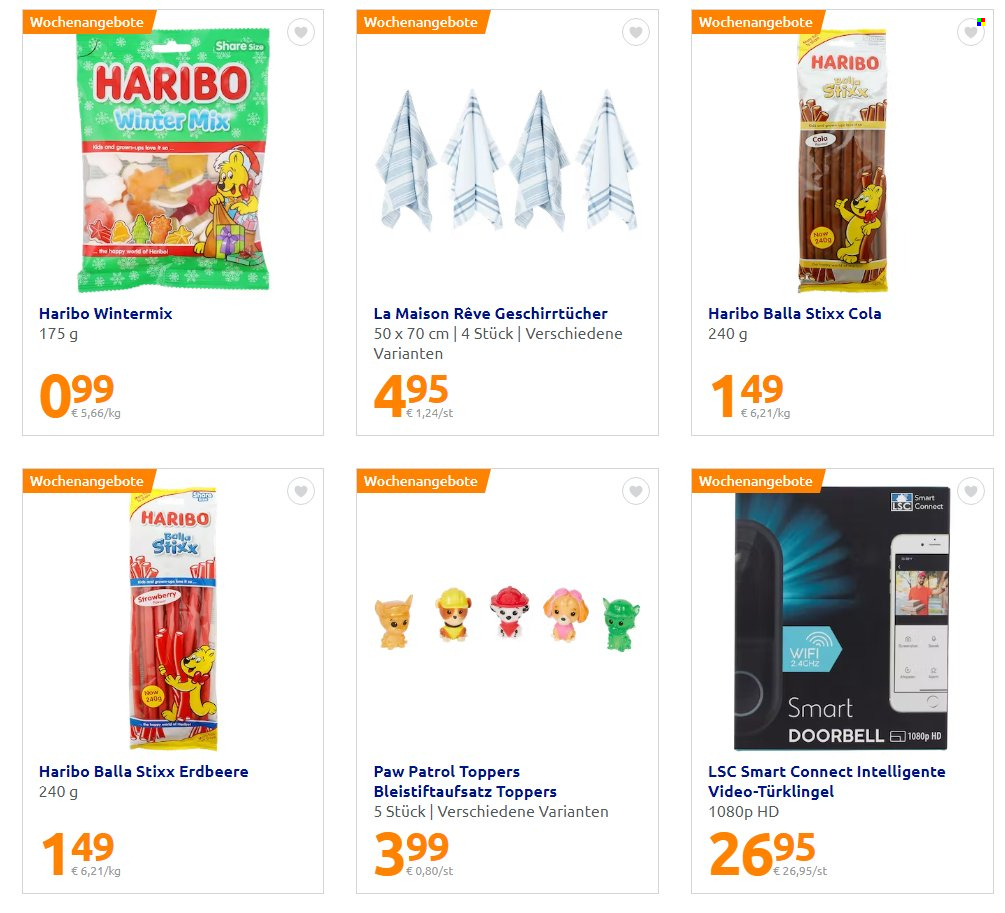
Task: Favorite the Haribo Wintermix with heart icon
Action: pos(301,32)
